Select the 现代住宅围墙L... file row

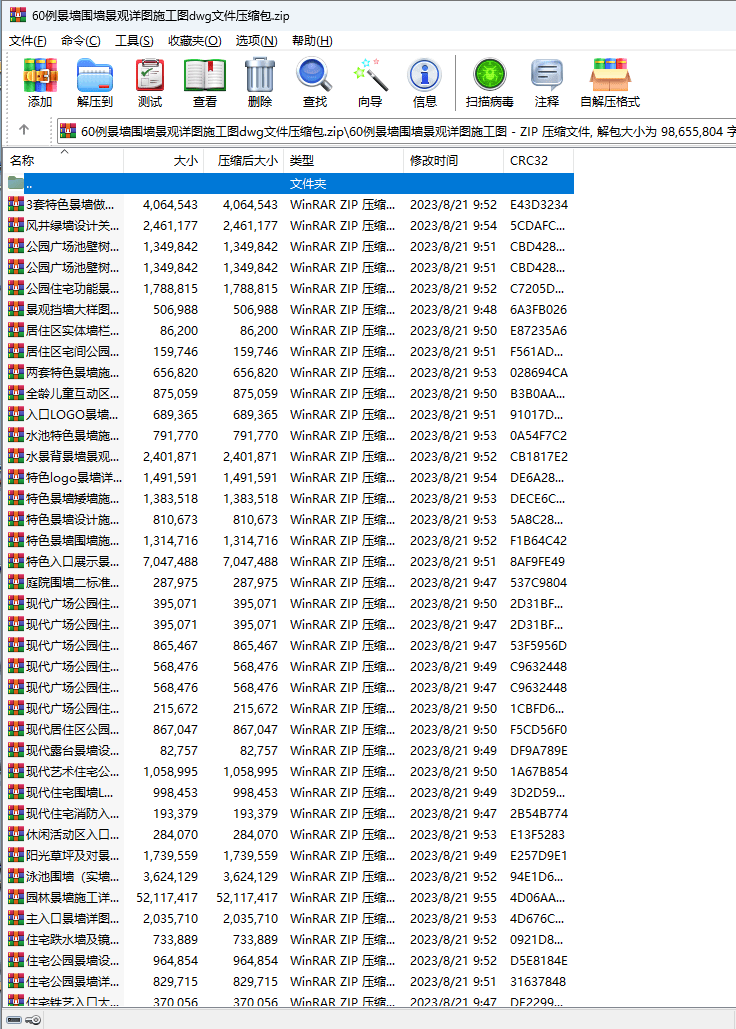click(x=290, y=792)
